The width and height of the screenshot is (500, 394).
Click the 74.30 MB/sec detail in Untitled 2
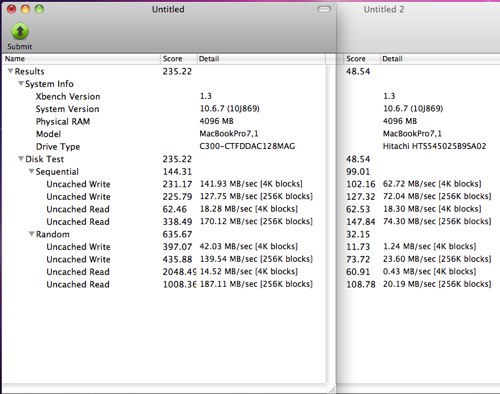[x=437, y=221]
